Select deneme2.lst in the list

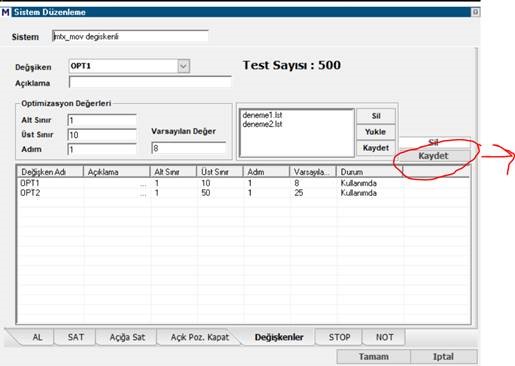pos(262,124)
